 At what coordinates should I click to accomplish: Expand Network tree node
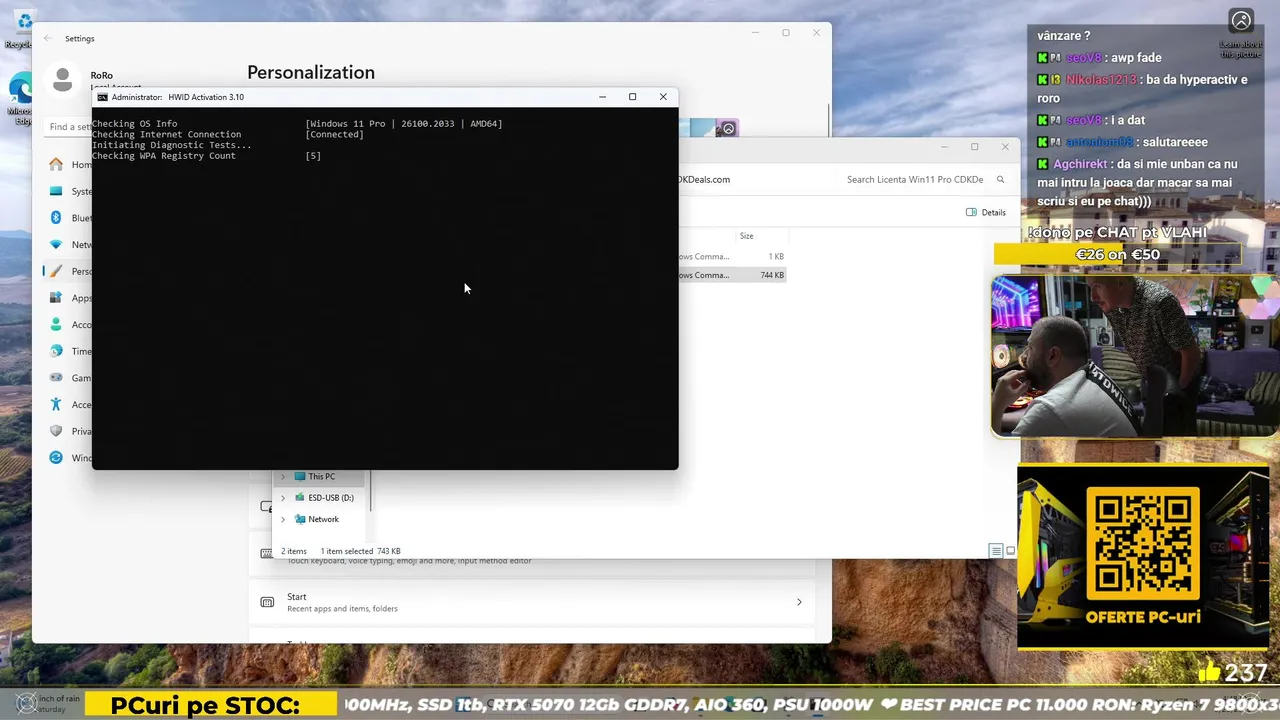(x=283, y=519)
